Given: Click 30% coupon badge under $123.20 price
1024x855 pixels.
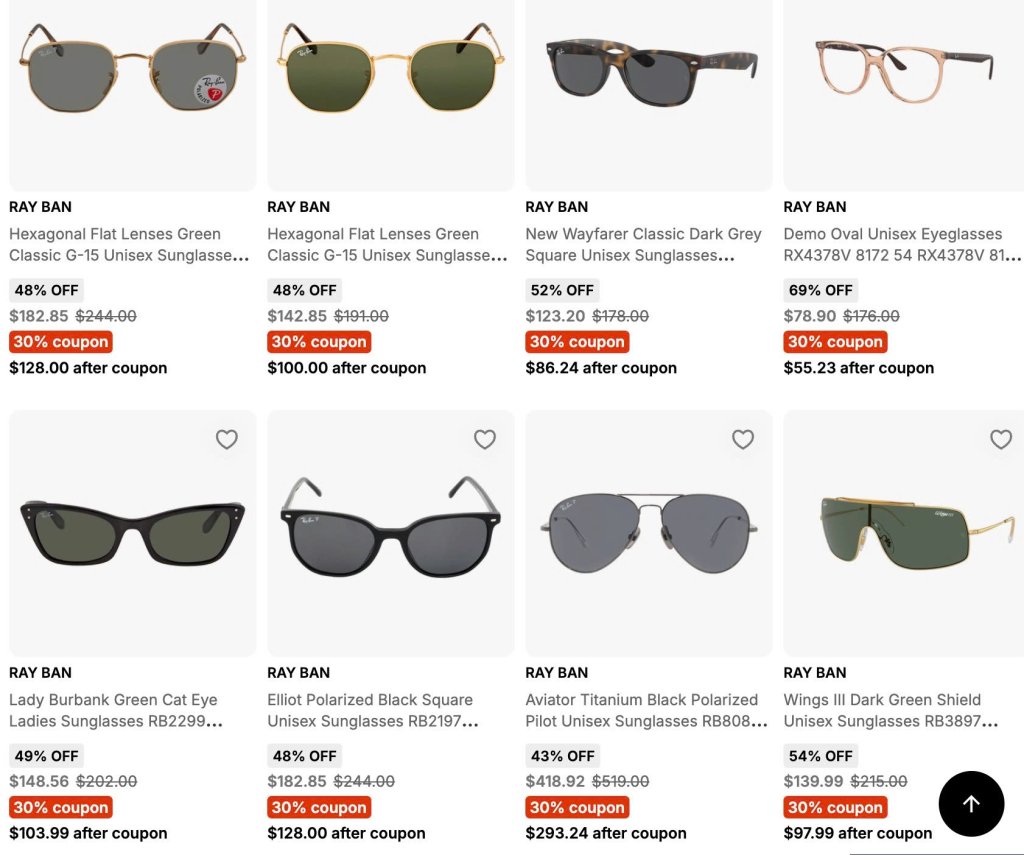Looking at the screenshot, I should (577, 342).
